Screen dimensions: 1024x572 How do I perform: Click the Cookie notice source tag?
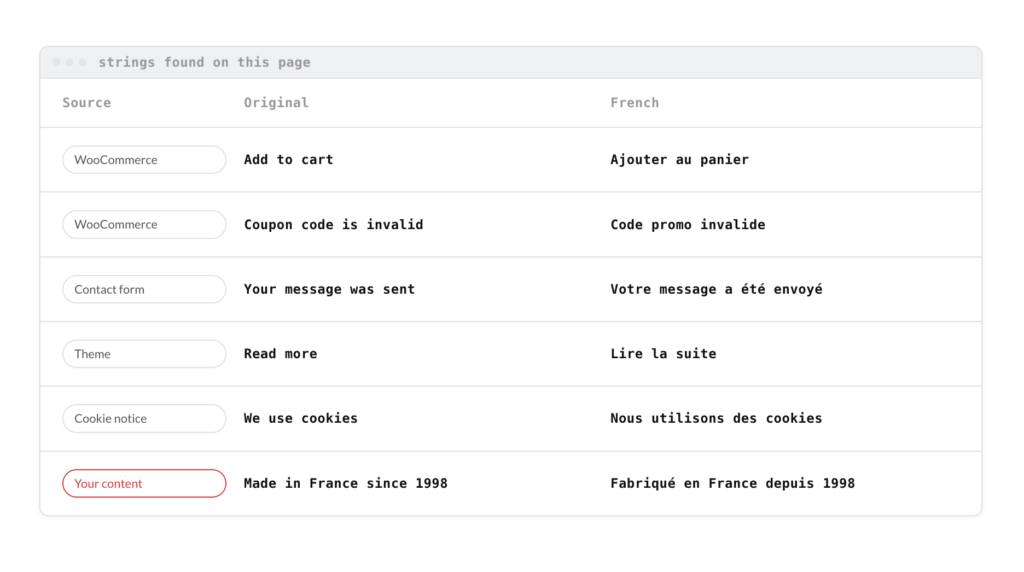click(144, 418)
